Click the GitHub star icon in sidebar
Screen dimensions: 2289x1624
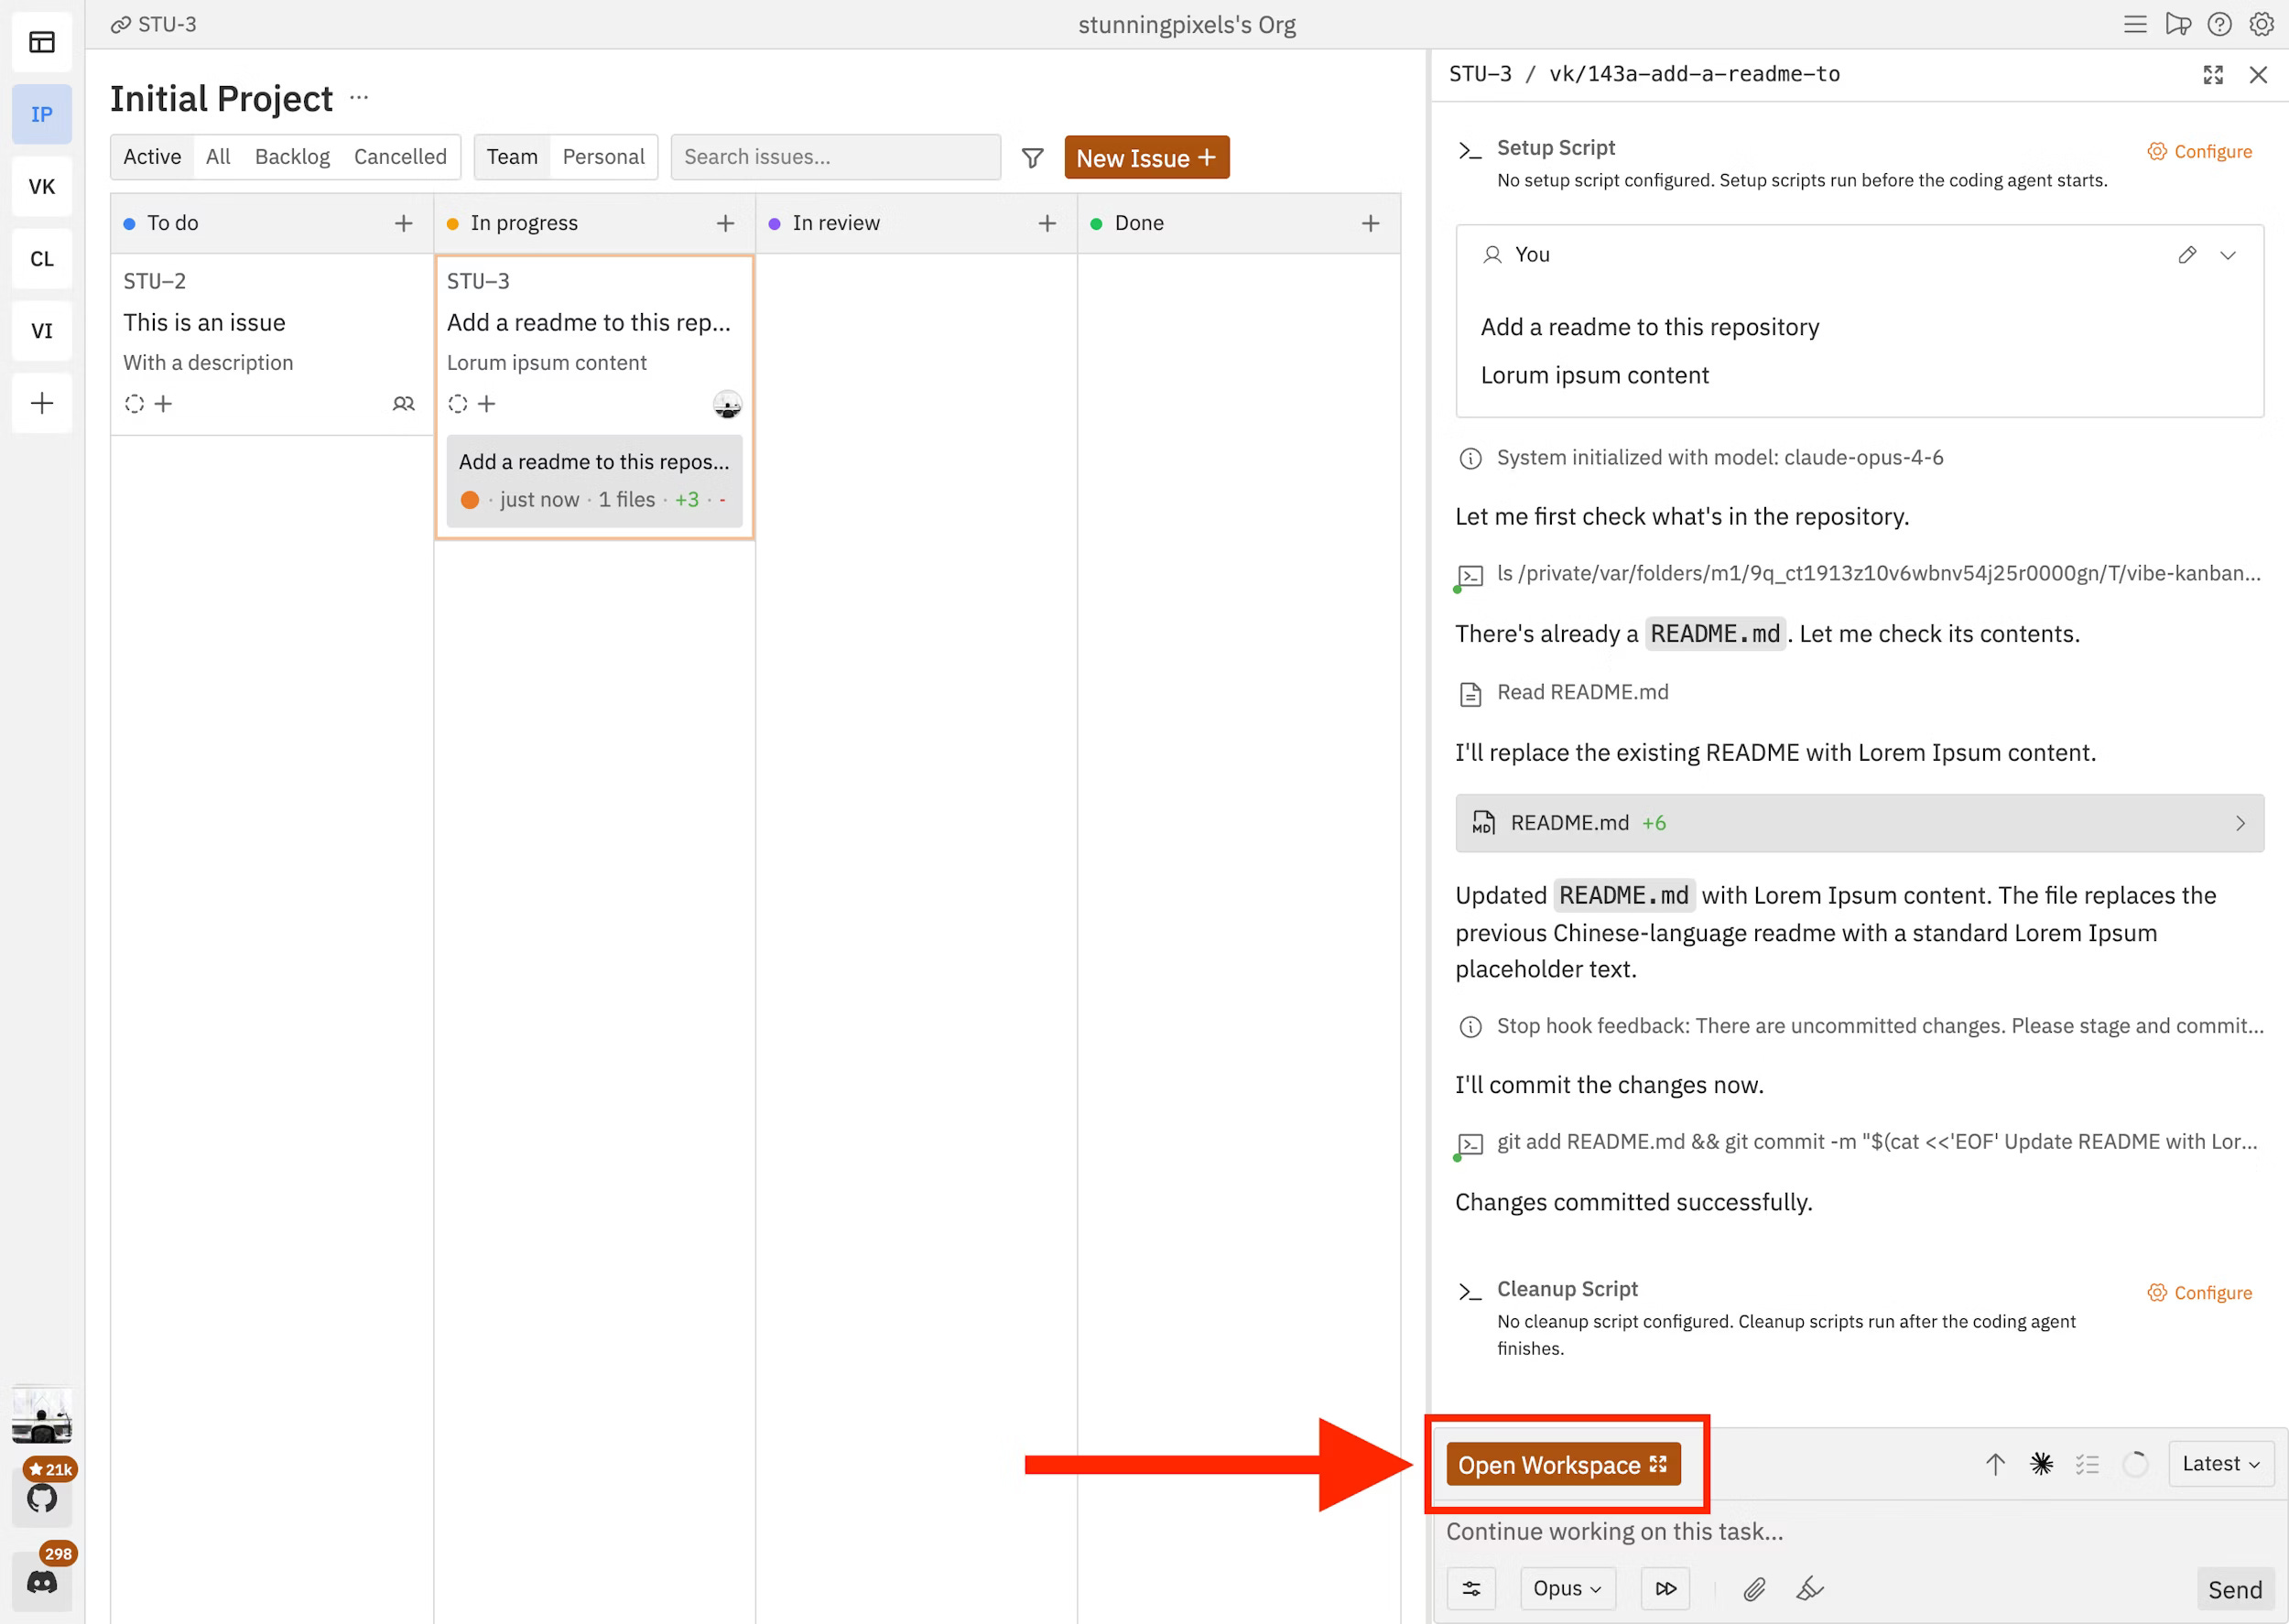[42, 1498]
